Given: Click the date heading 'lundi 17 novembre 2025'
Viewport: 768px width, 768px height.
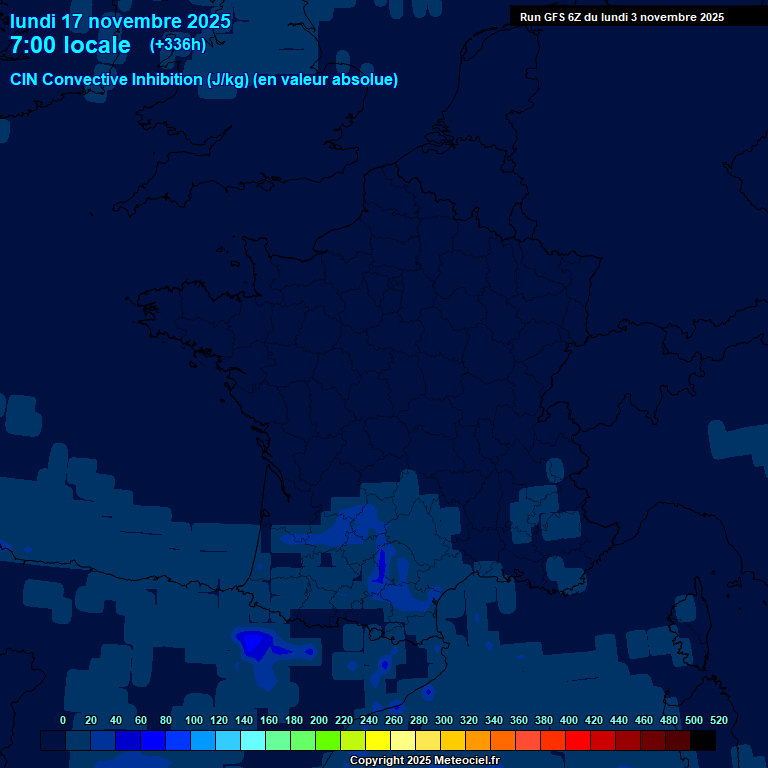Looking at the screenshot, I should click(x=120, y=21).
